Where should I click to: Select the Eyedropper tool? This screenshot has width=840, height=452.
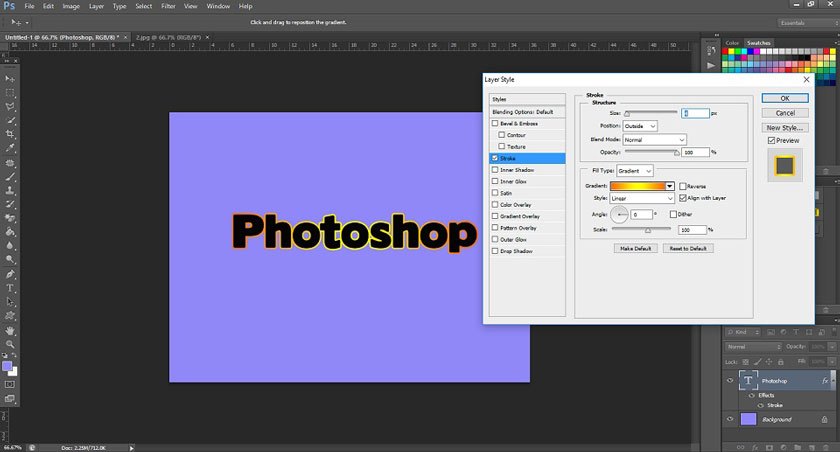click(x=10, y=148)
